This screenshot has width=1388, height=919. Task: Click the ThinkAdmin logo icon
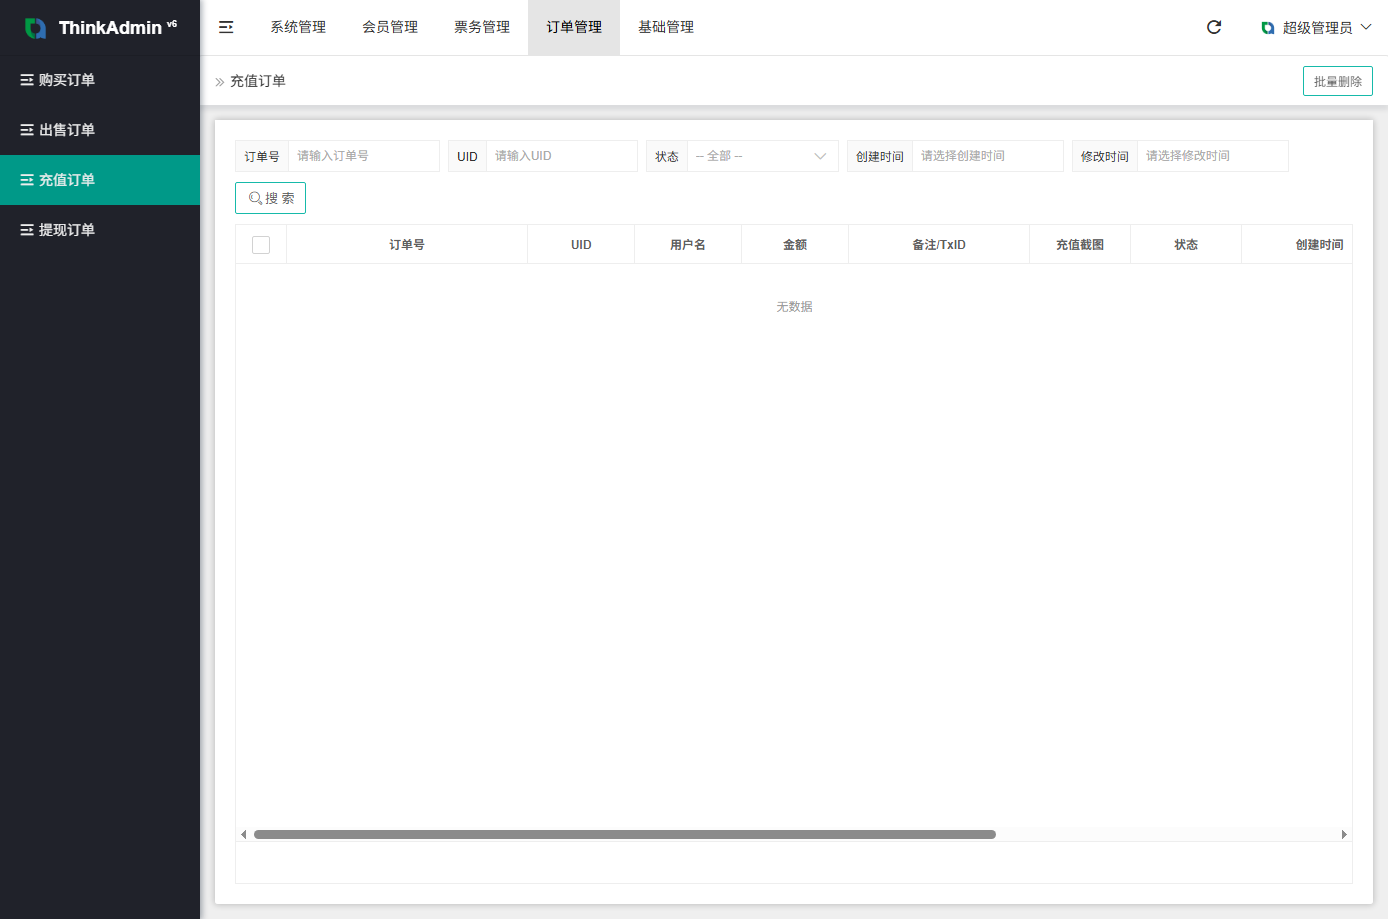coord(35,28)
